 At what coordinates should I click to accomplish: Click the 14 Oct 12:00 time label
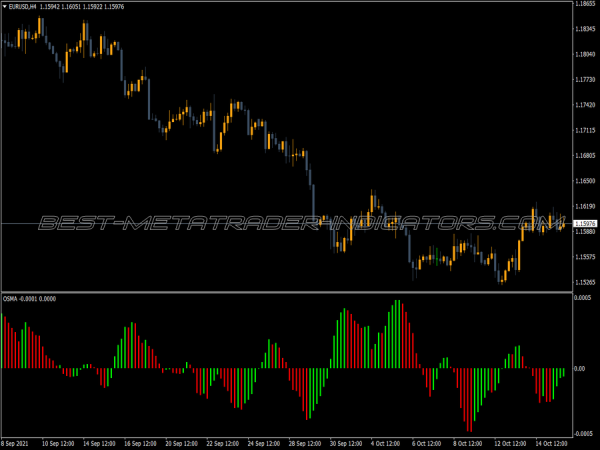point(551,444)
